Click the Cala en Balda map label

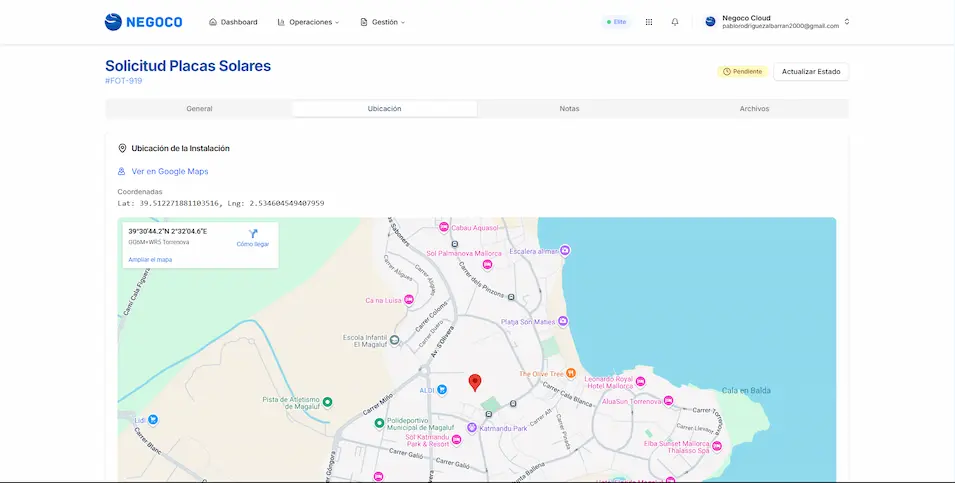click(x=746, y=390)
